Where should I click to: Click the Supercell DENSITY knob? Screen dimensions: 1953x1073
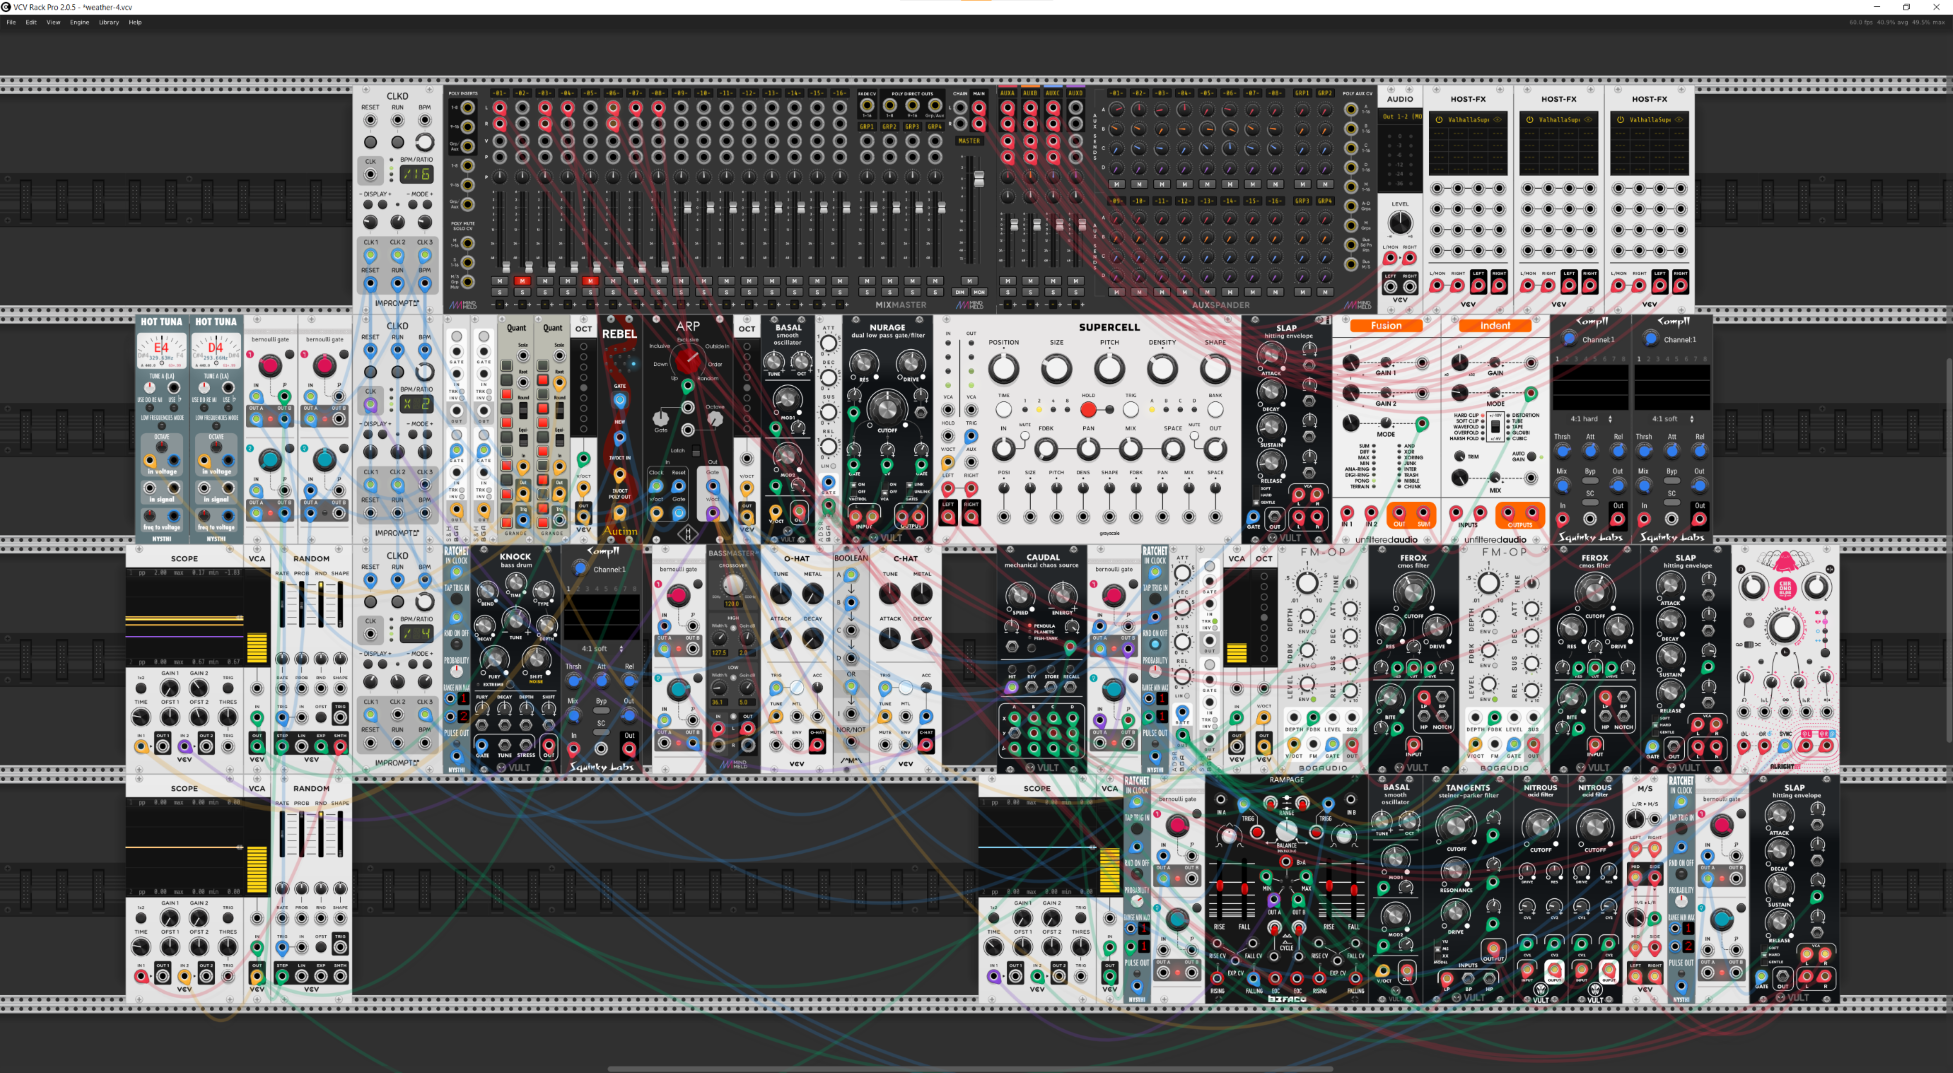tap(1162, 368)
